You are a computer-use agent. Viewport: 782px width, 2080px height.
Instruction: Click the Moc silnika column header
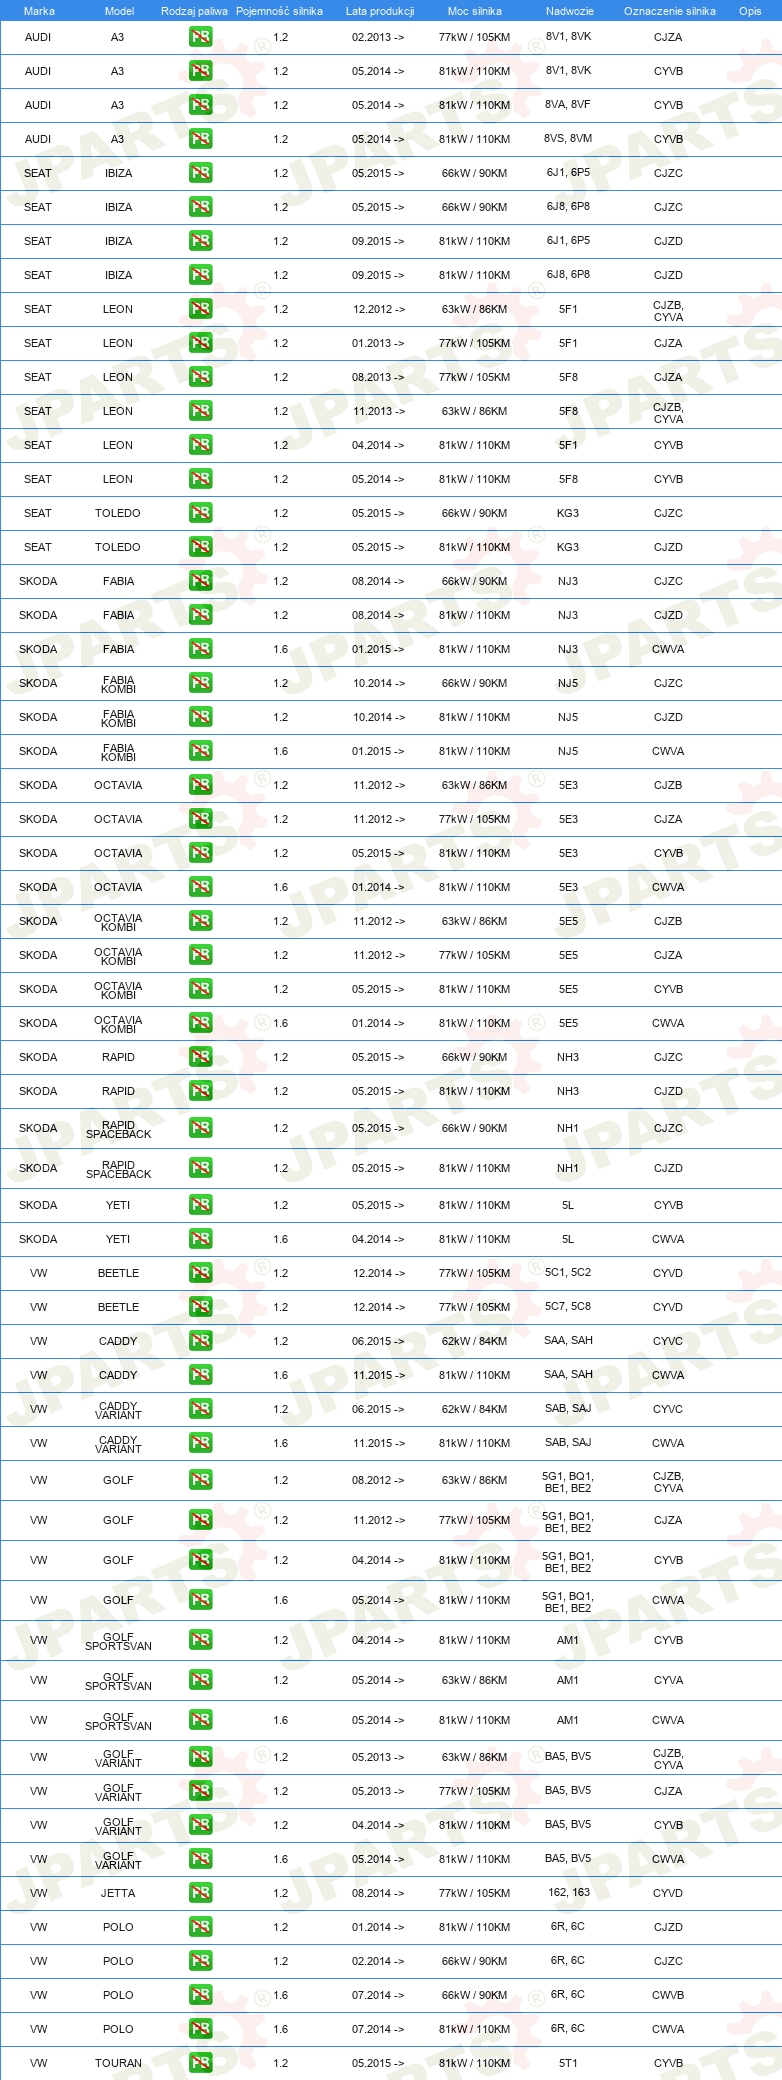[x=474, y=11]
